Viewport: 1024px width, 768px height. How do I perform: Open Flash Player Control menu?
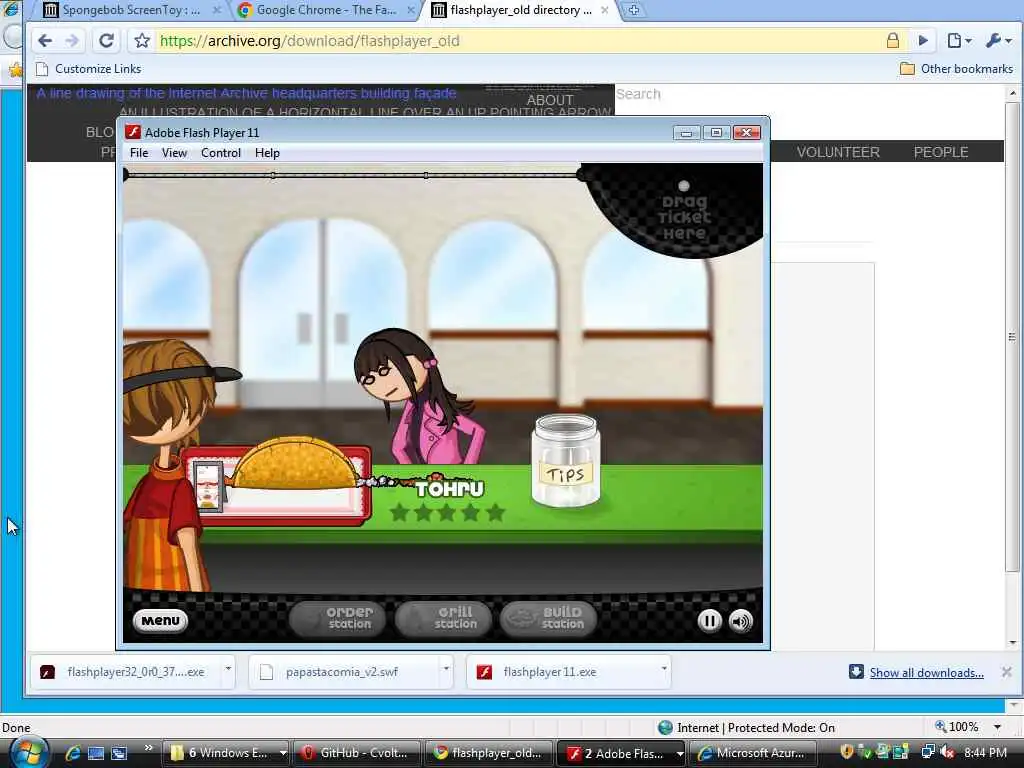(221, 153)
